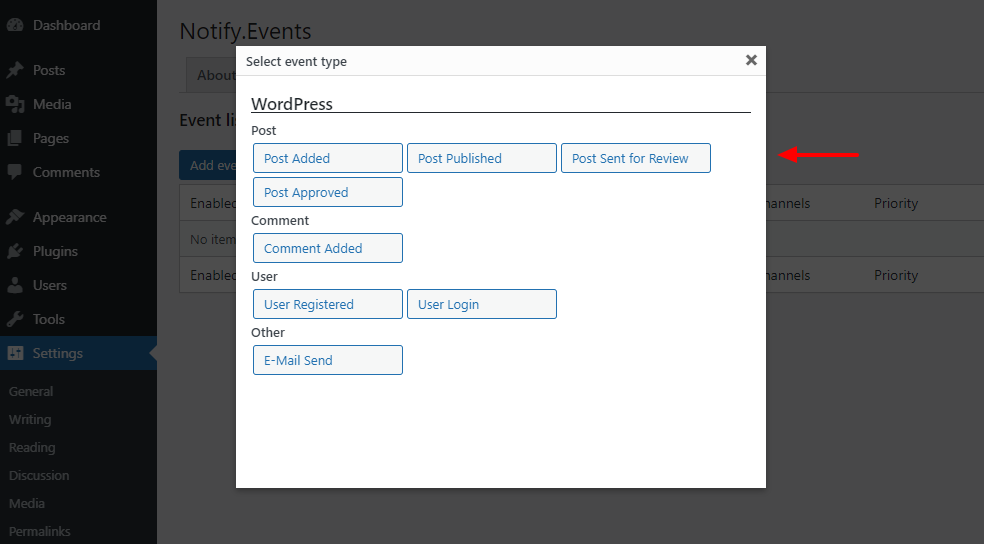The height and width of the screenshot is (544, 984).
Task: Open the Comments menu label
Action: [66, 172]
